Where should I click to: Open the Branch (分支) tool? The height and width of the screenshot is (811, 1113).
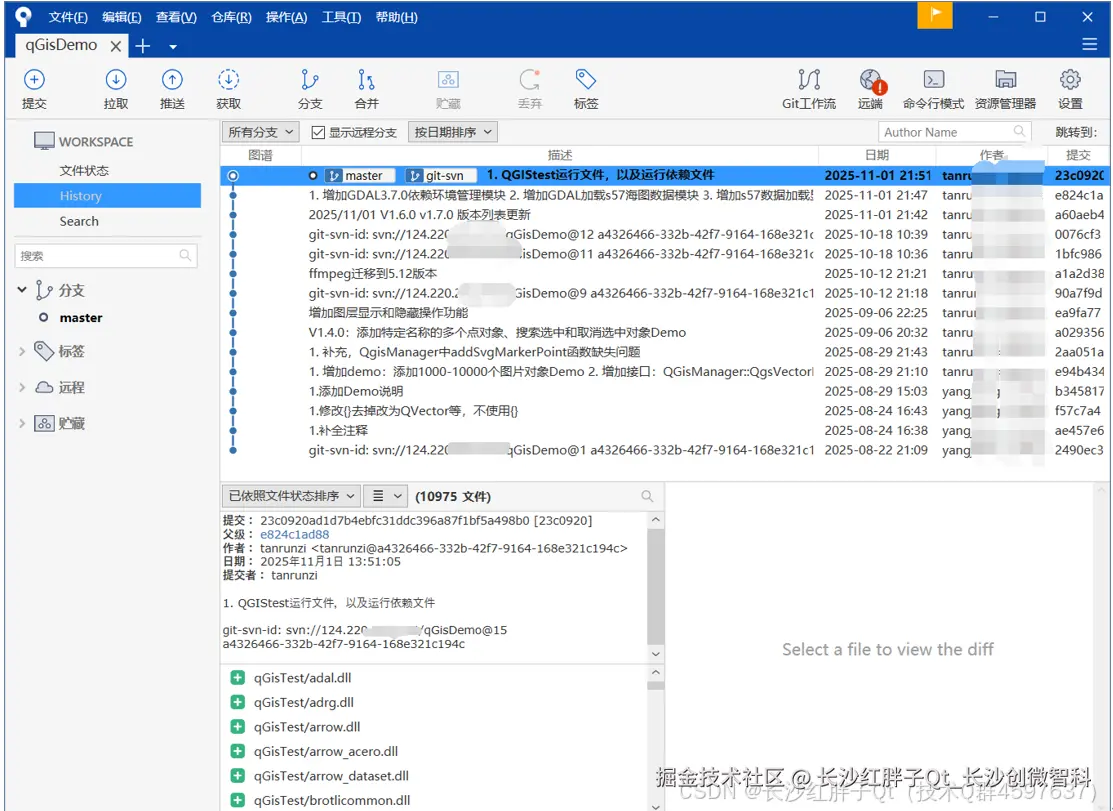[310, 89]
